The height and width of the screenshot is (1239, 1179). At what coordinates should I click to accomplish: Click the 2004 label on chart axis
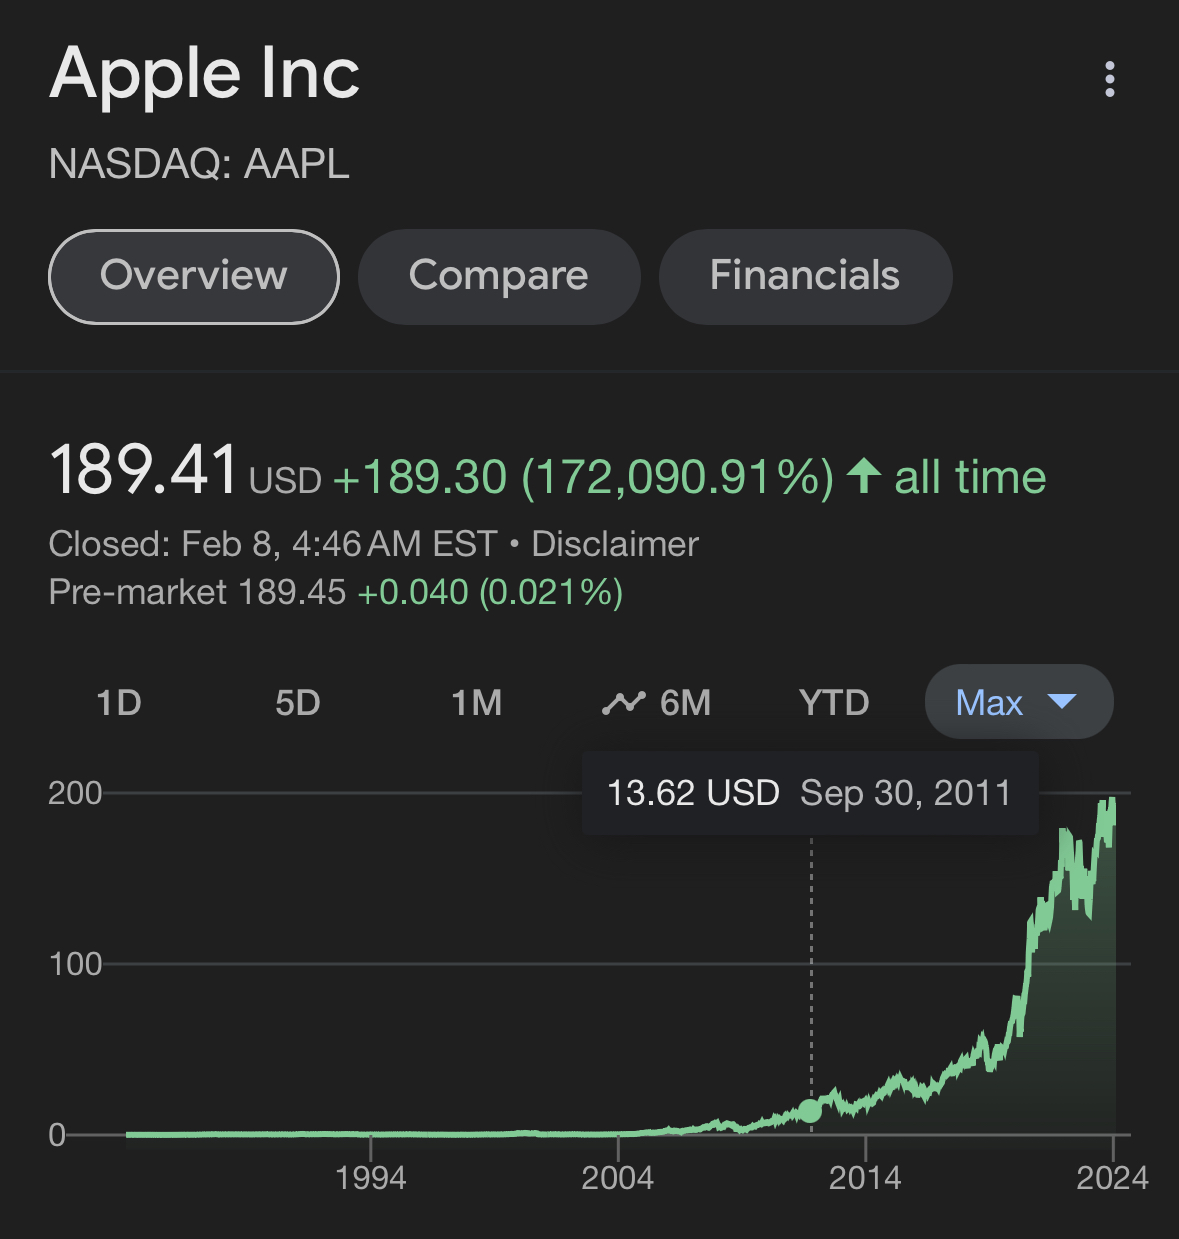click(617, 1178)
